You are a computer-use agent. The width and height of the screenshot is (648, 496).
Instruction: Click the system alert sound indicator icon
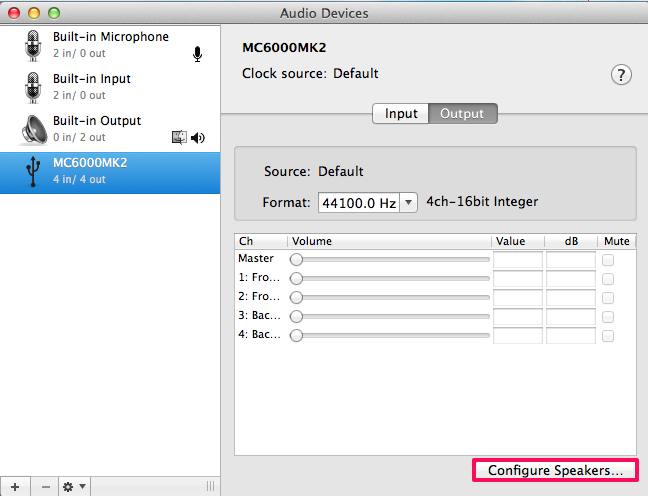pyautogui.click(x=180, y=138)
